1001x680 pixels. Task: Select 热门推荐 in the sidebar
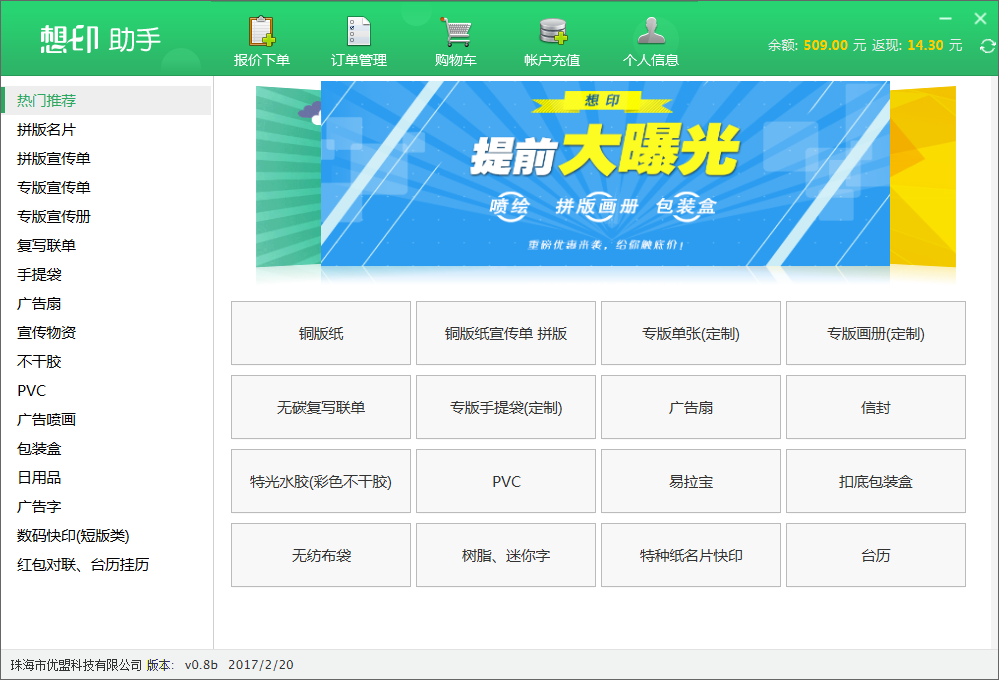[x=107, y=100]
